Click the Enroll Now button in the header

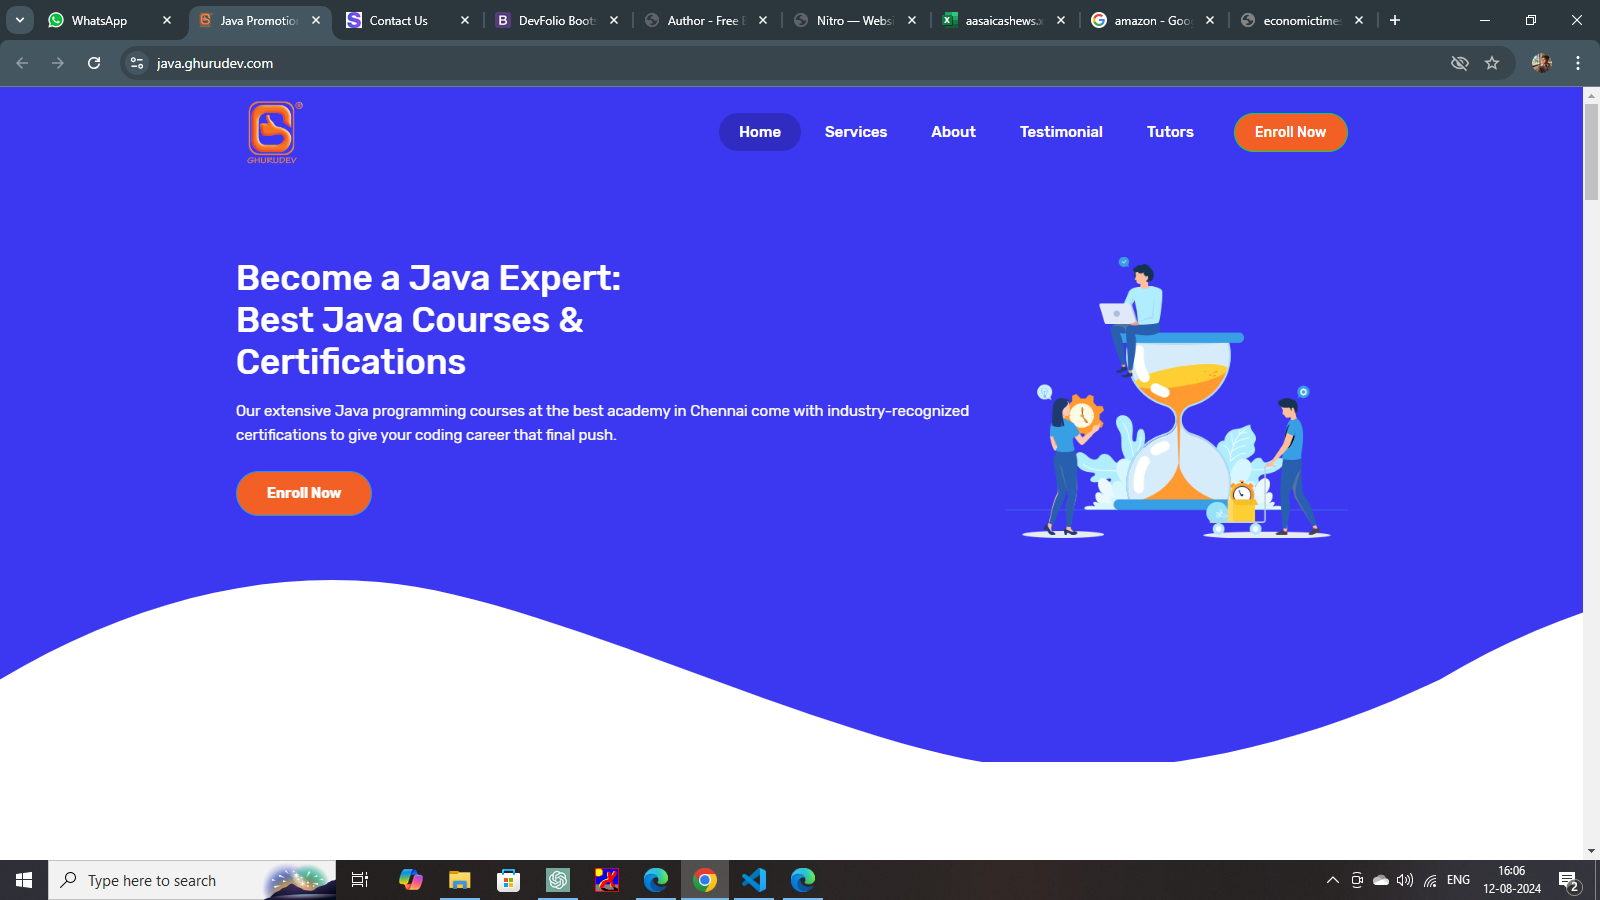pos(1290,132)
